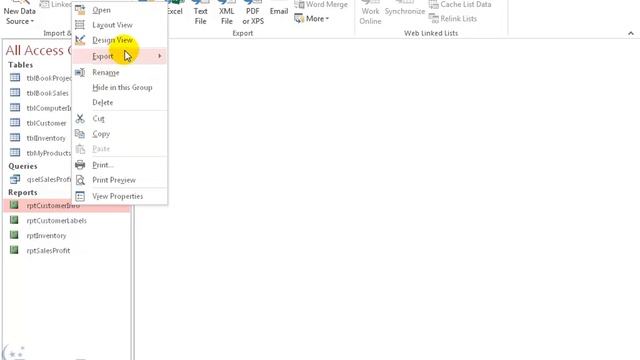Open the More export dropdown
The width and height of the screenshot is (640, 360).
311,19
